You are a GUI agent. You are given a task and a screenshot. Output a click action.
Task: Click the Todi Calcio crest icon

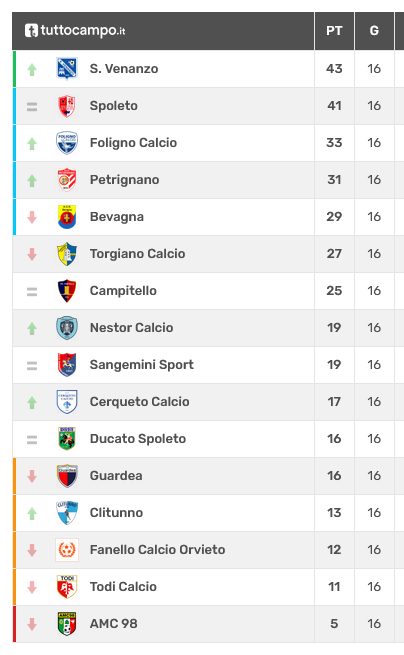click(67, 586)
